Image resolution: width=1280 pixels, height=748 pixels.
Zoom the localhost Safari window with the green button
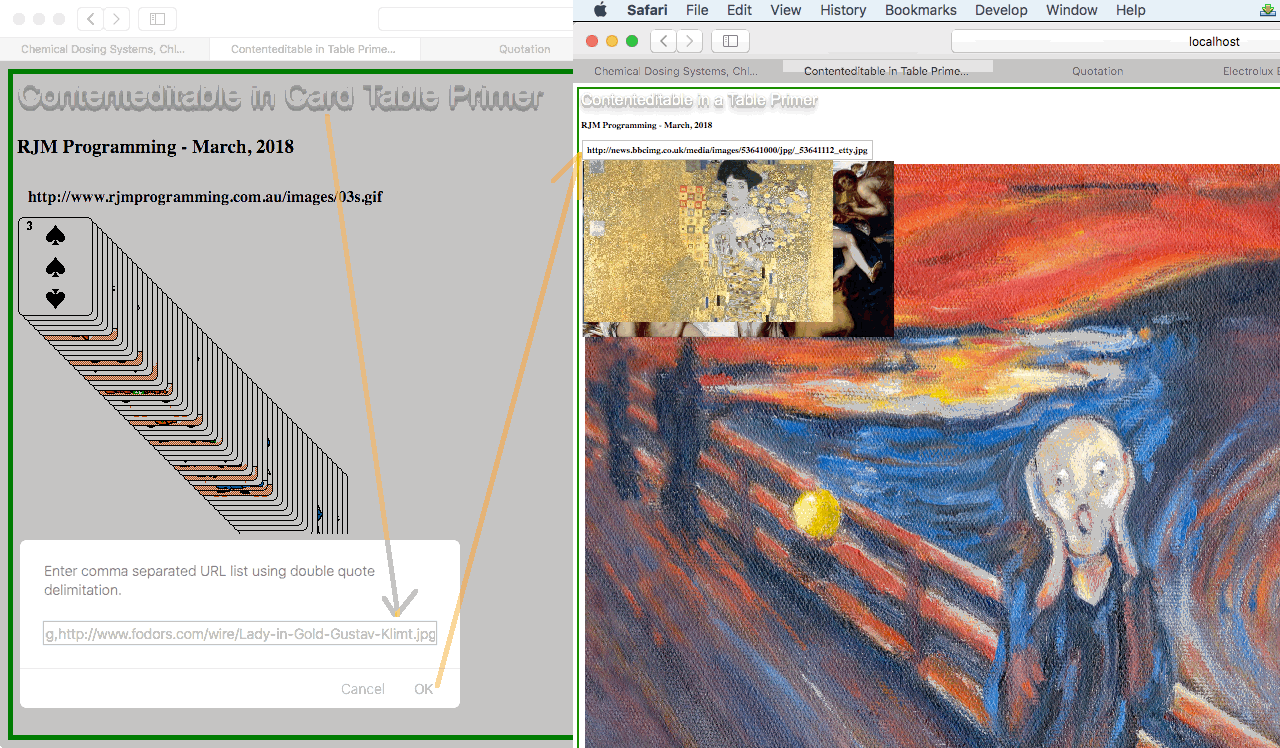(x=631, y=41)
